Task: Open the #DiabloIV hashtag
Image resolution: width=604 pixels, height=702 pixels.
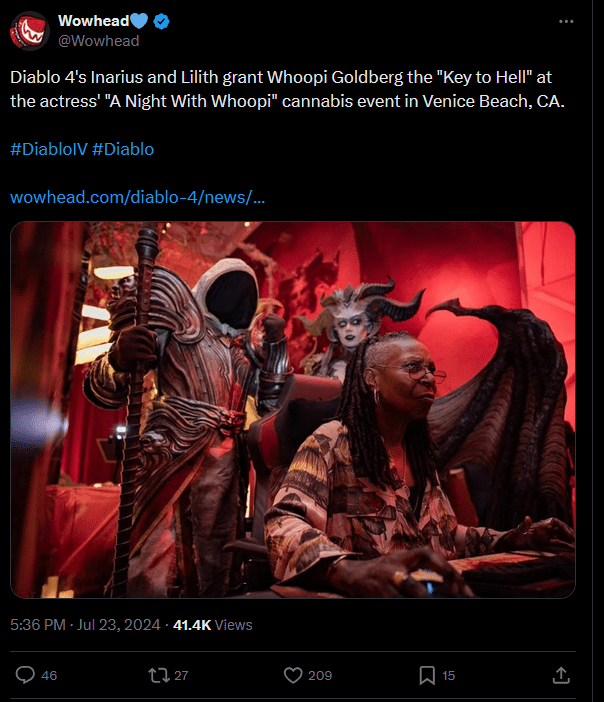Action: [49, 149]
